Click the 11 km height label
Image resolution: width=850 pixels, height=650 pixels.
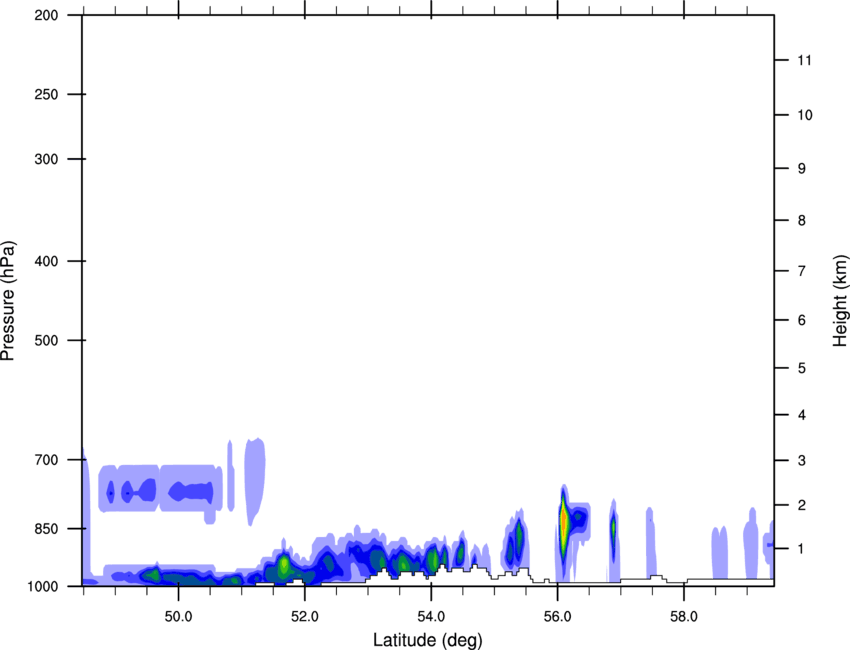point(804,60)
